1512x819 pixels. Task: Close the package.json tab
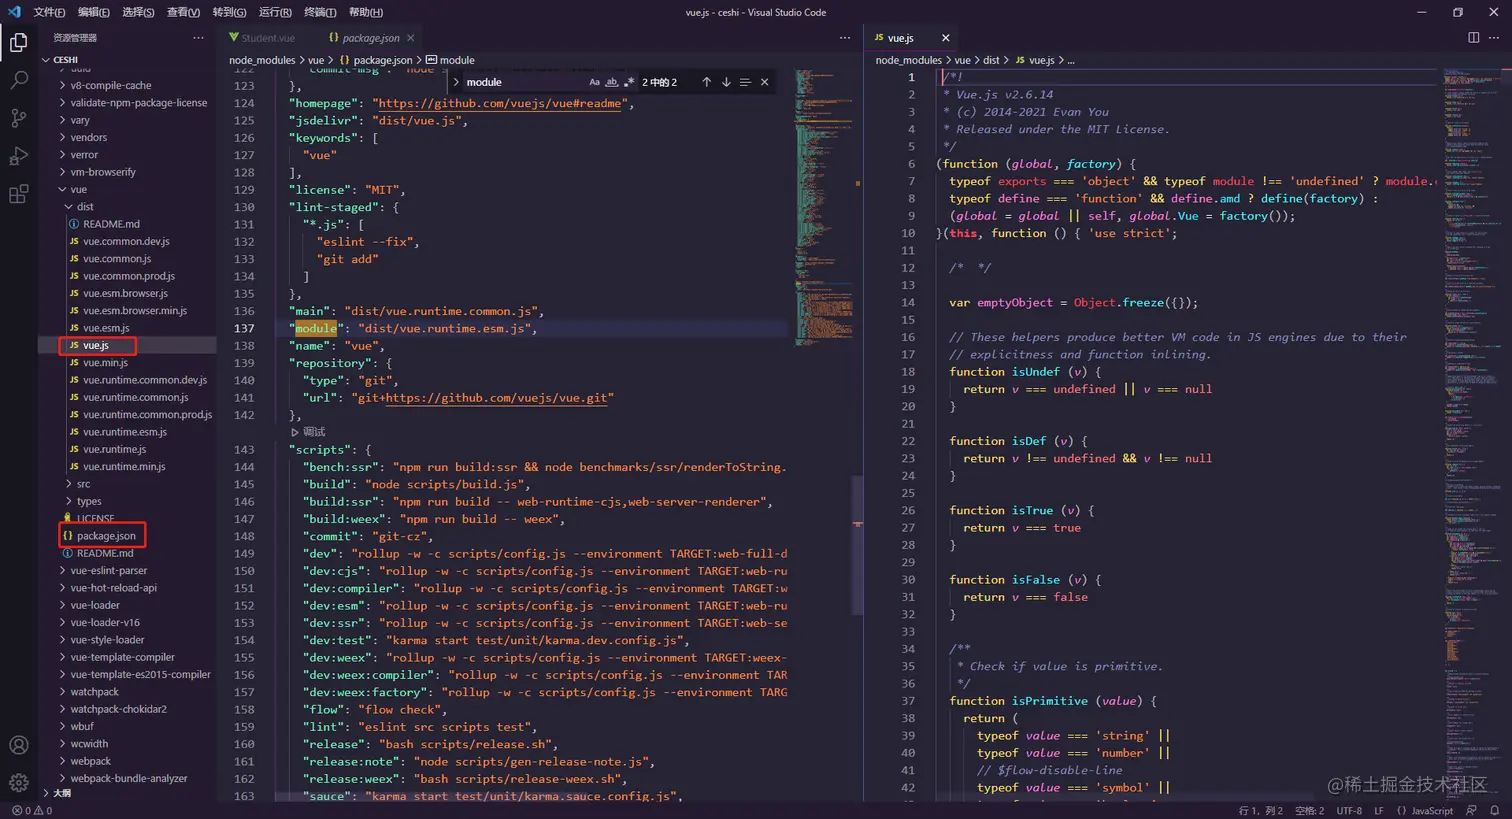point(410,38)
